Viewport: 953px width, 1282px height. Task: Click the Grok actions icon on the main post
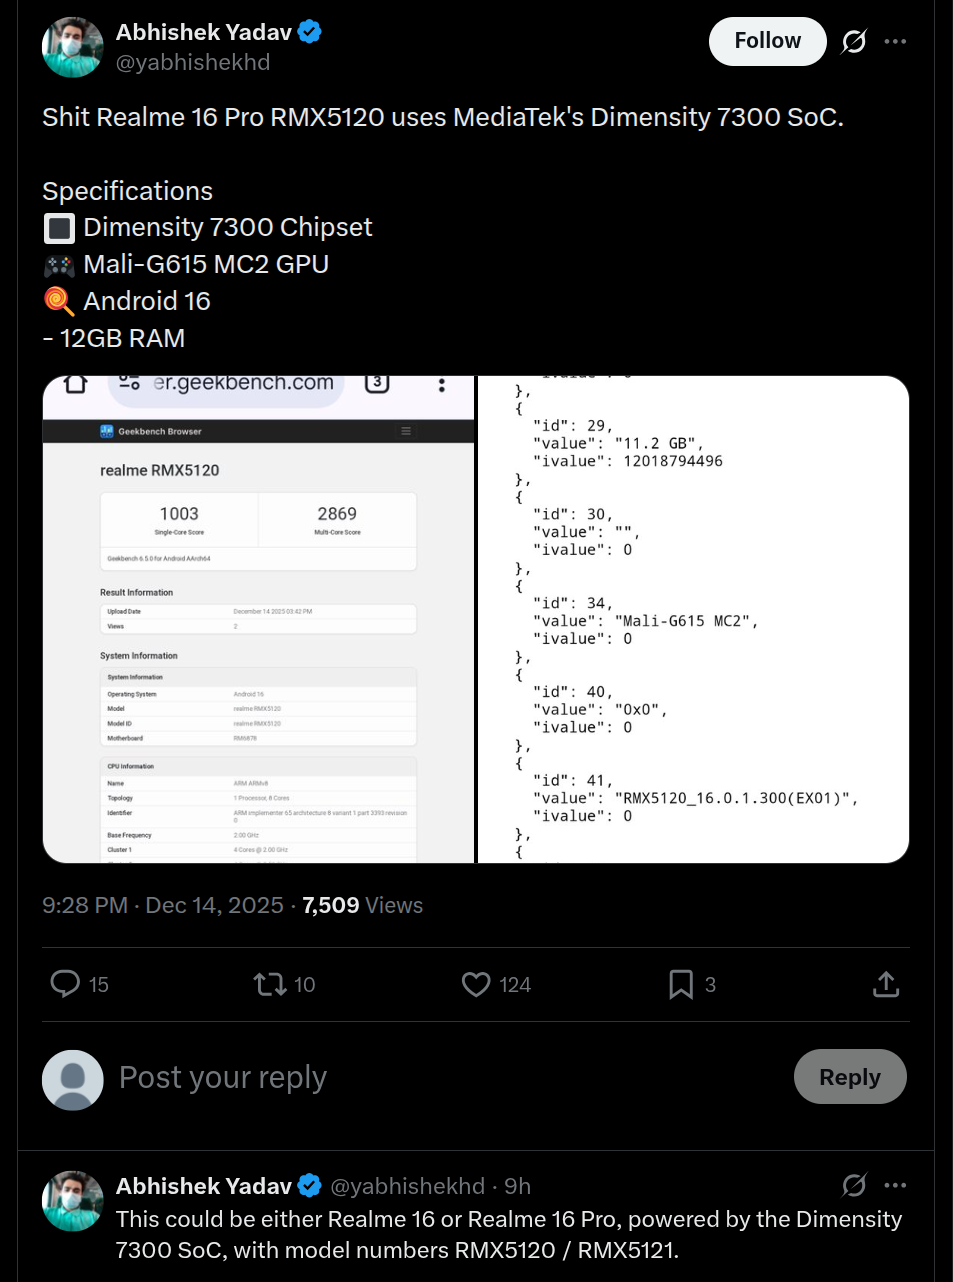(853, 41)
